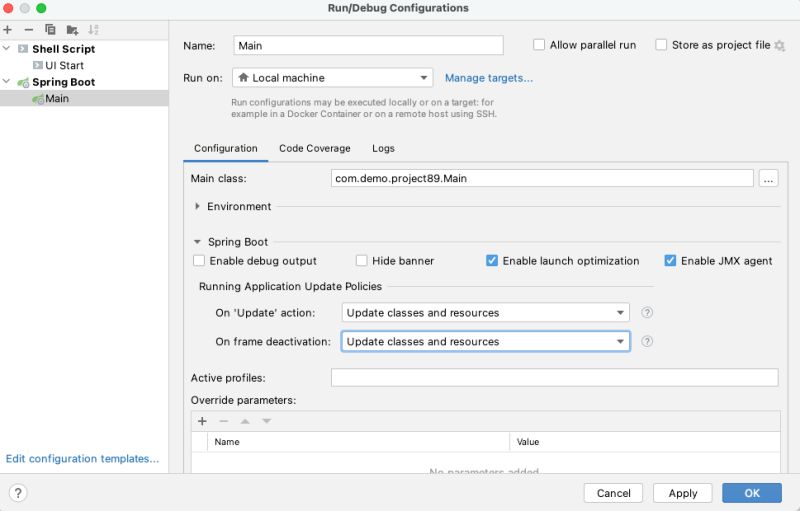Screen dimensions: 800x511
Task: Click the help question mark button
Action: point(18,493)
